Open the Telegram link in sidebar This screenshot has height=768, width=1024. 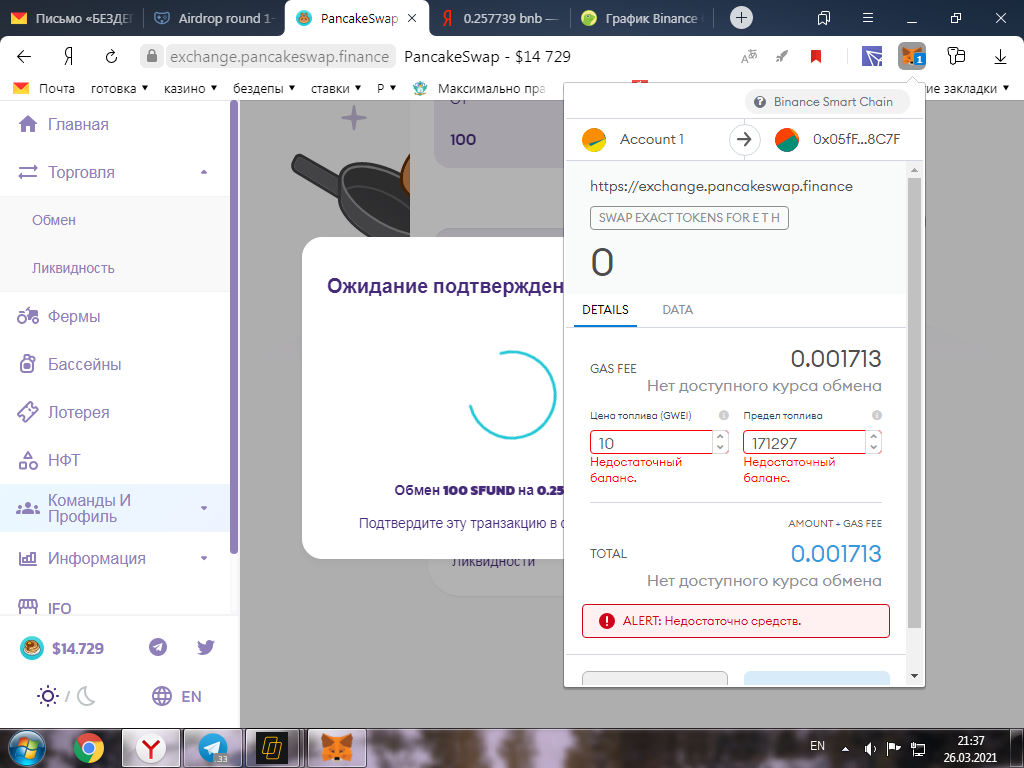[158, 647]
